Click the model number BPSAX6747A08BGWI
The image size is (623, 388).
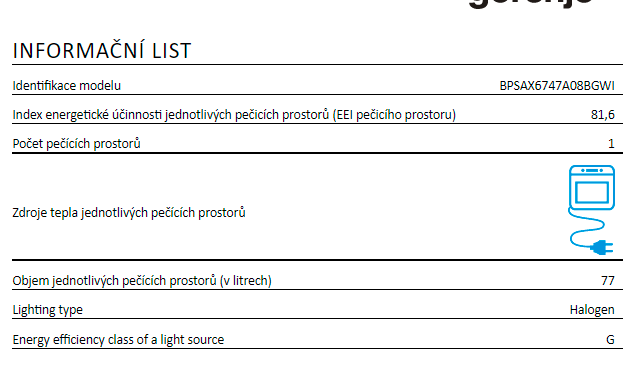pos(557,86)
